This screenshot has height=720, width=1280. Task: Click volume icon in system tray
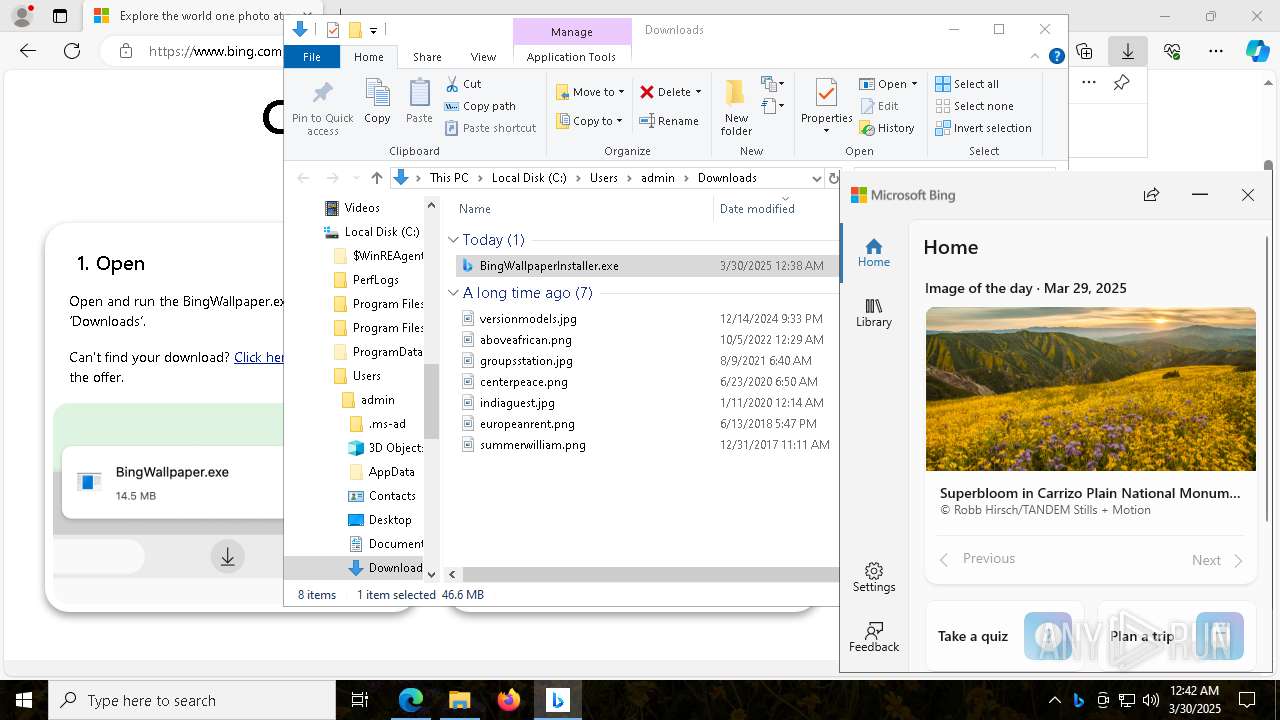point(1150,700)
